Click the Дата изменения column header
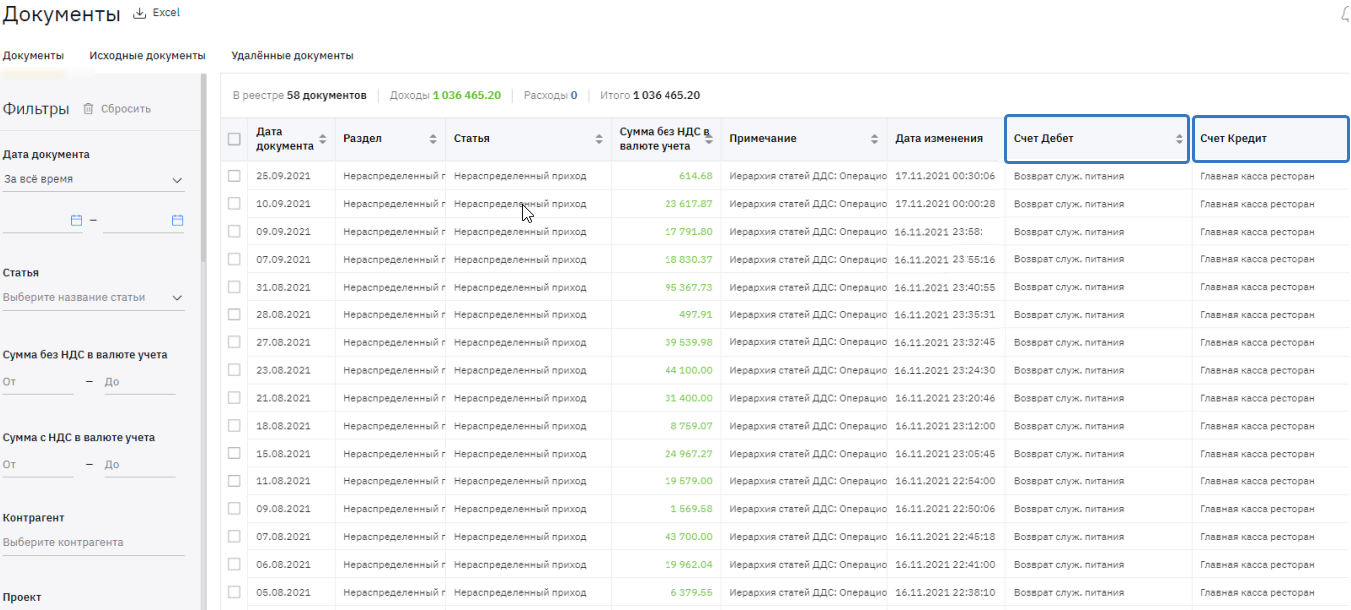 [x=938, y=139]
